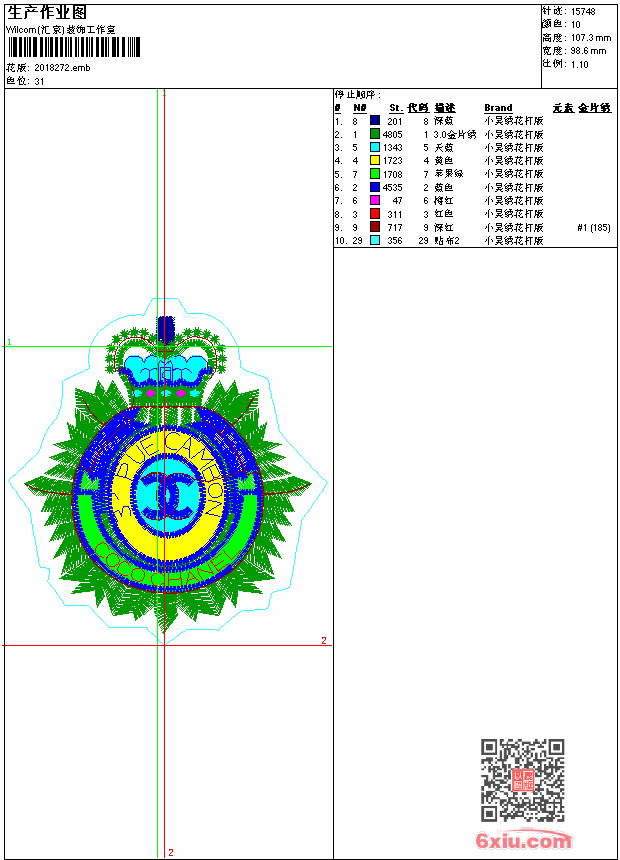Choose the yellow swatch in row 4
The width and height of the screenshot is (620, 860).
(x=375, y=160)
